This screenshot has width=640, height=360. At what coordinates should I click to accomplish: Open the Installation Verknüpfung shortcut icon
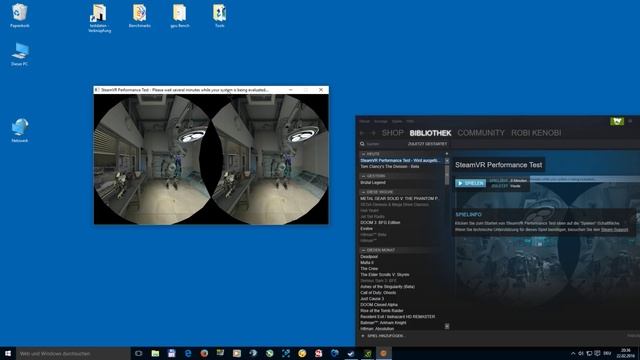99,18
